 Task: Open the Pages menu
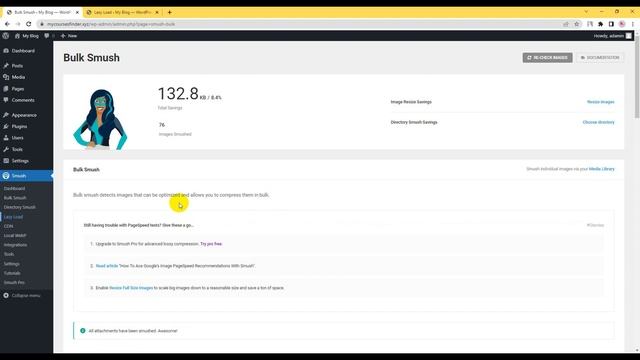point(18,89)
